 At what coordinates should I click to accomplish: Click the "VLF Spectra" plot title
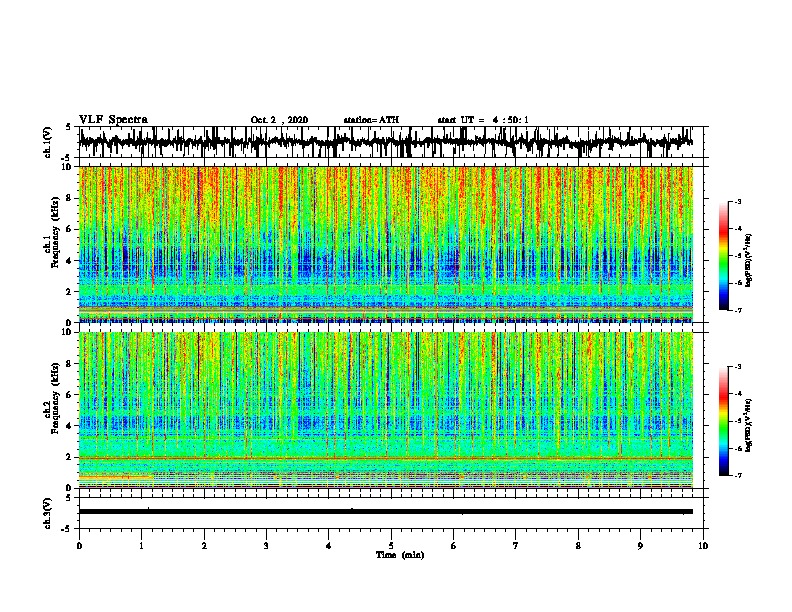(x=113, y=120)
